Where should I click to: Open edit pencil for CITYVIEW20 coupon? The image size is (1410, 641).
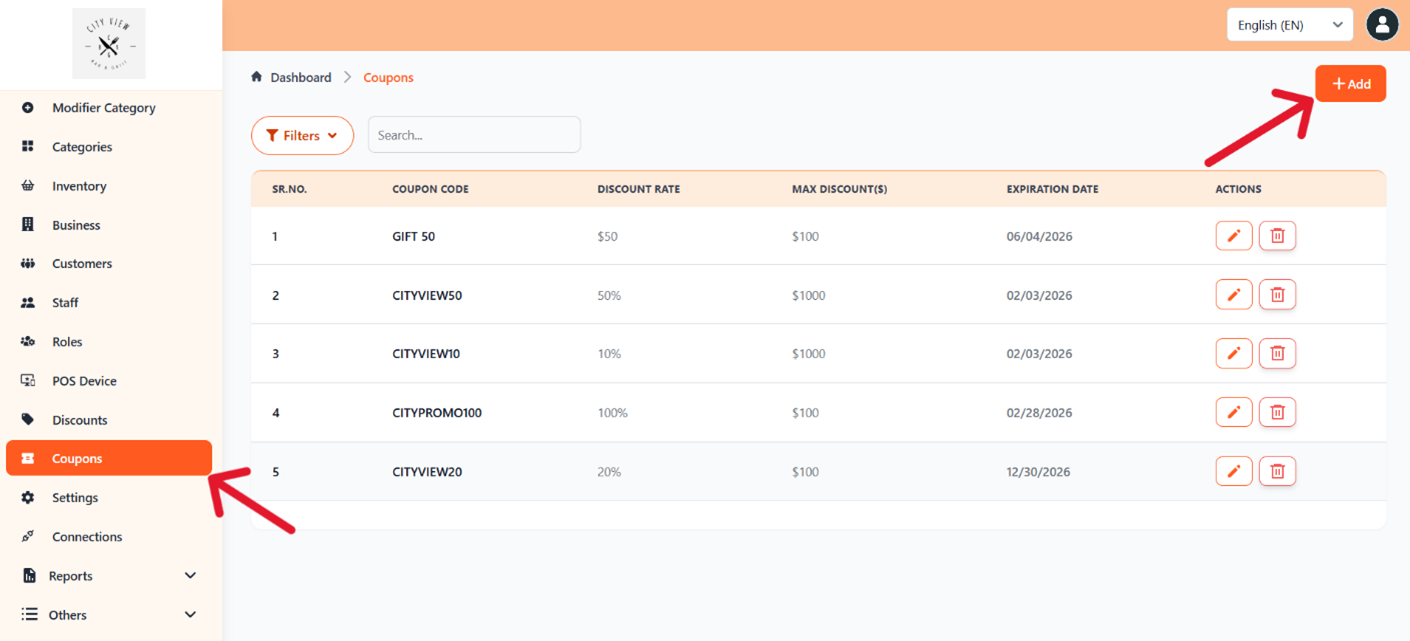click(1233, 471)
